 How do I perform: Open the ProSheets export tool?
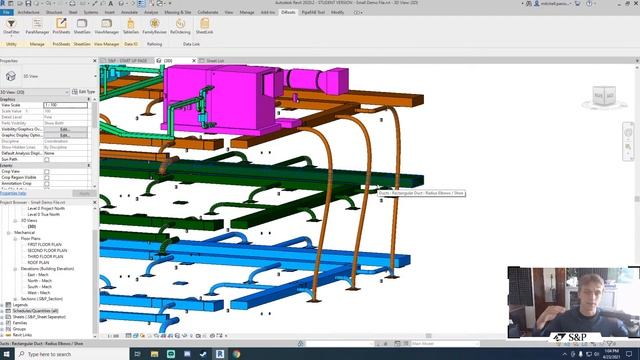61,26
